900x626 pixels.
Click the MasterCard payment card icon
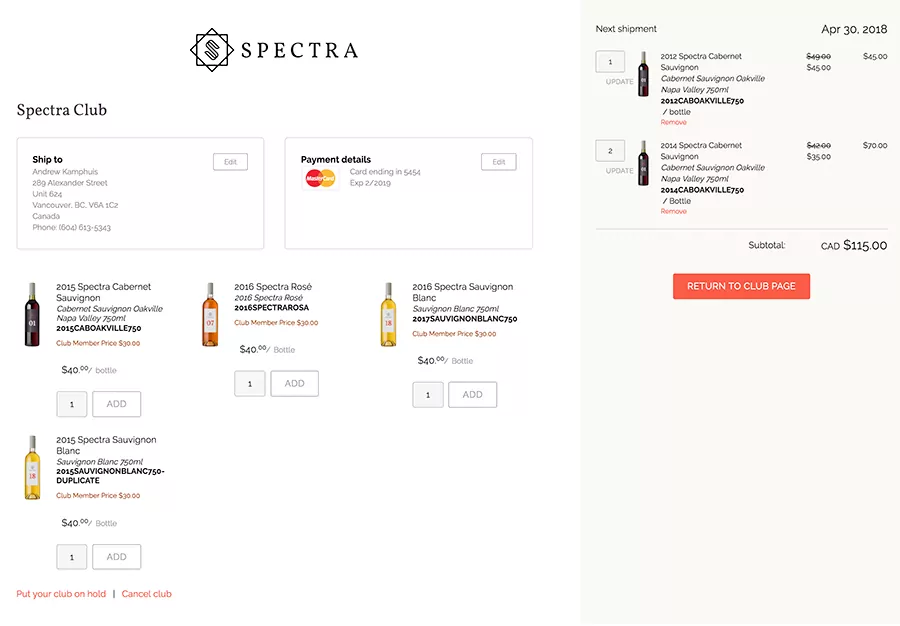[320, 178]
